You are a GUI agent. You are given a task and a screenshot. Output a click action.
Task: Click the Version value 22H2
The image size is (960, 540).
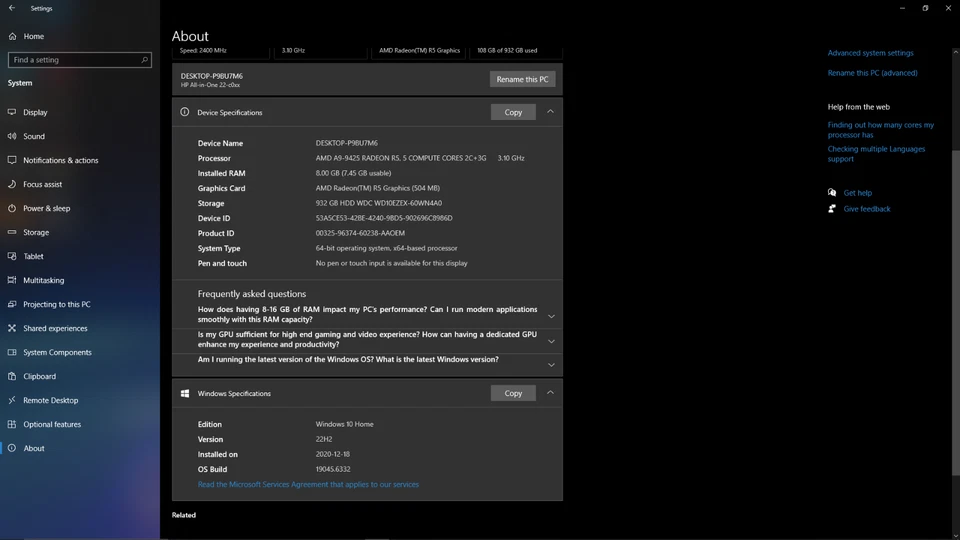point(324,439)
